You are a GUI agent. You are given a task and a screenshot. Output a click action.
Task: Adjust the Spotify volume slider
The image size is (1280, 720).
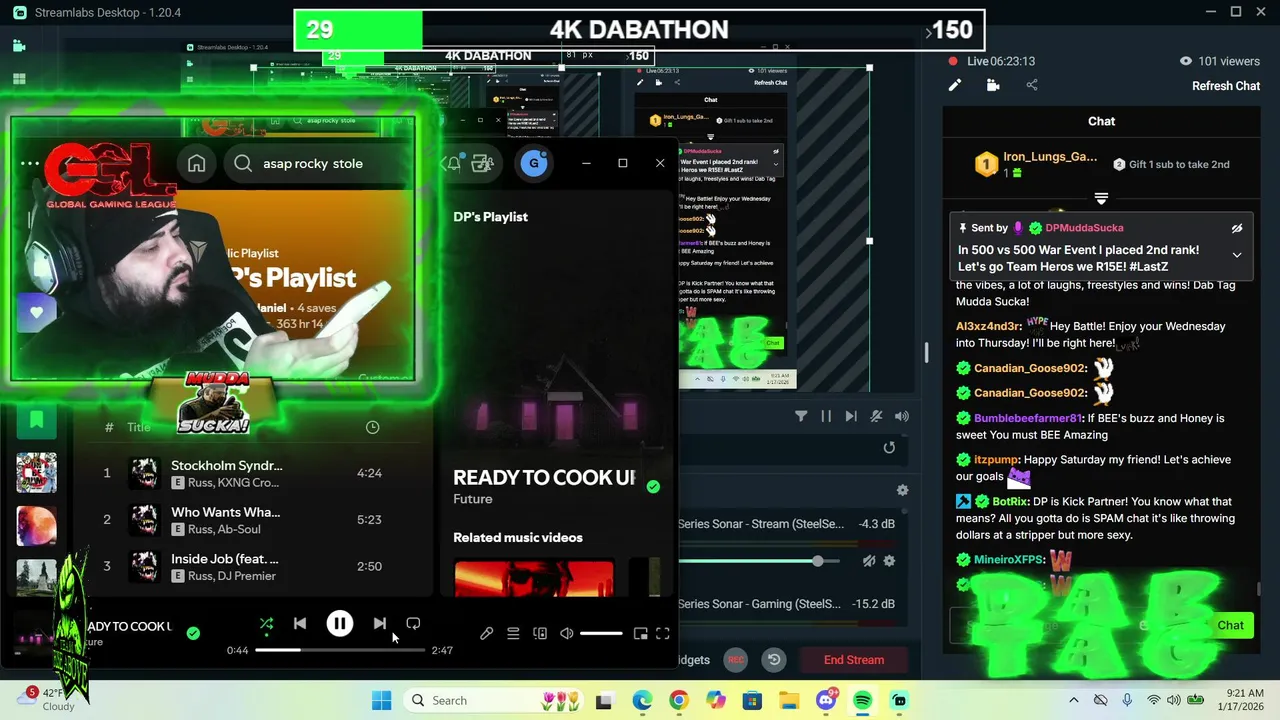click(x=601, y=633)
